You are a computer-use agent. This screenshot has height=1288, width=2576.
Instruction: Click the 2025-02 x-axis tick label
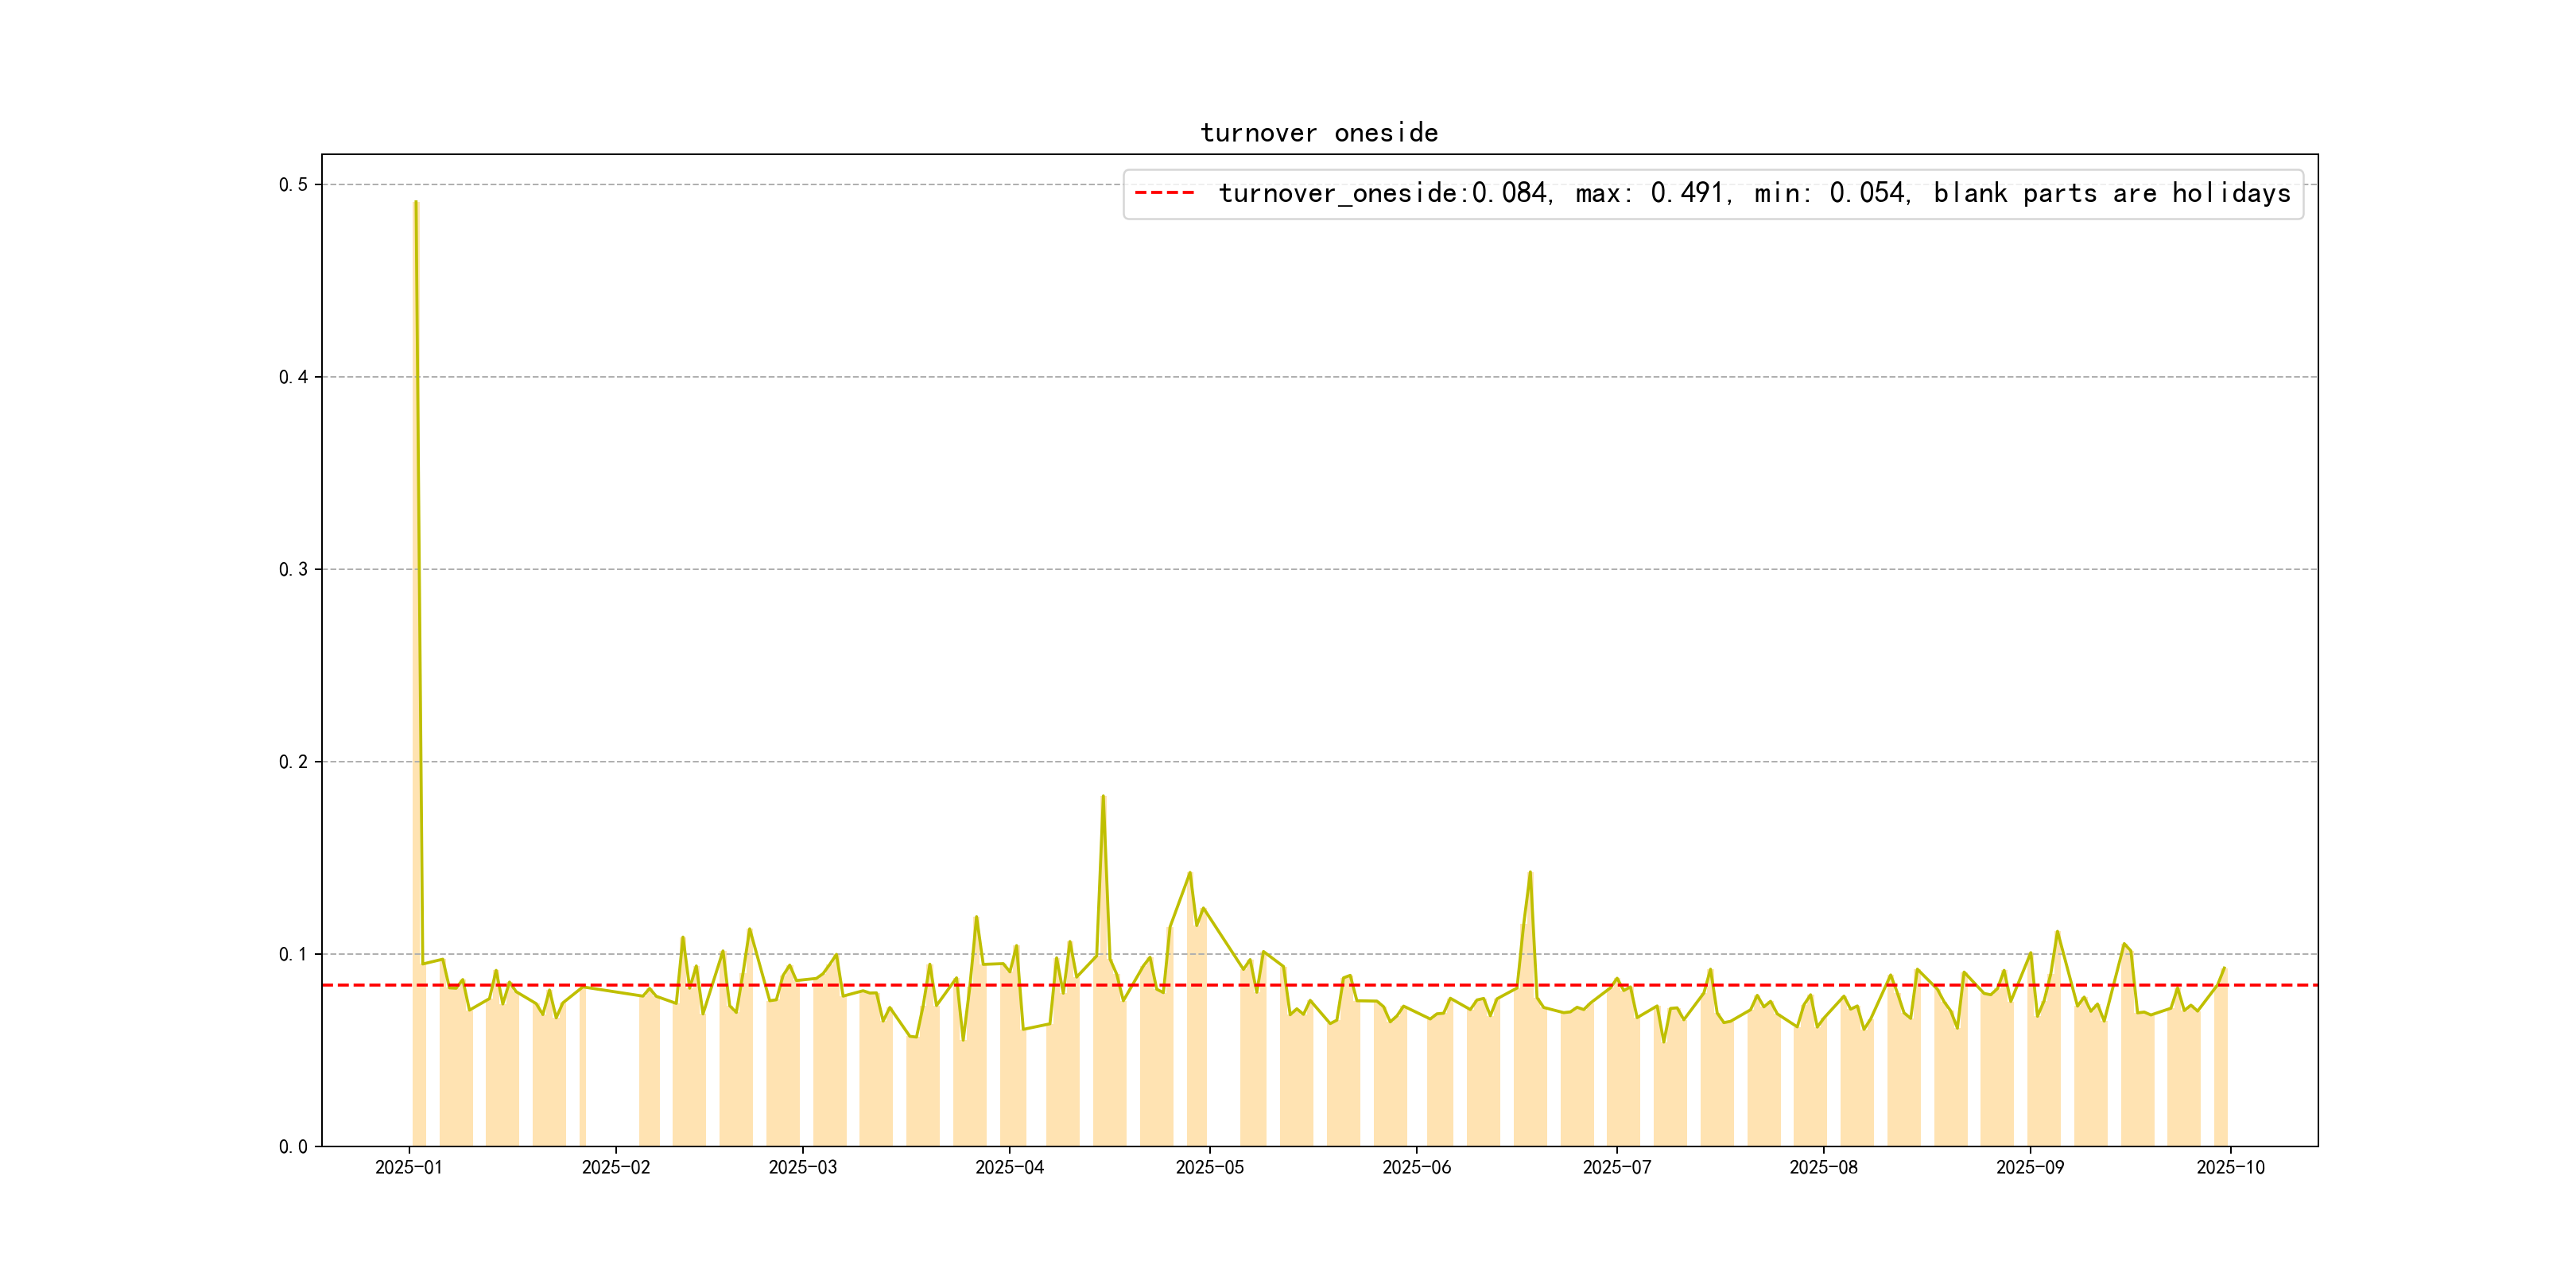(616, 1167)
